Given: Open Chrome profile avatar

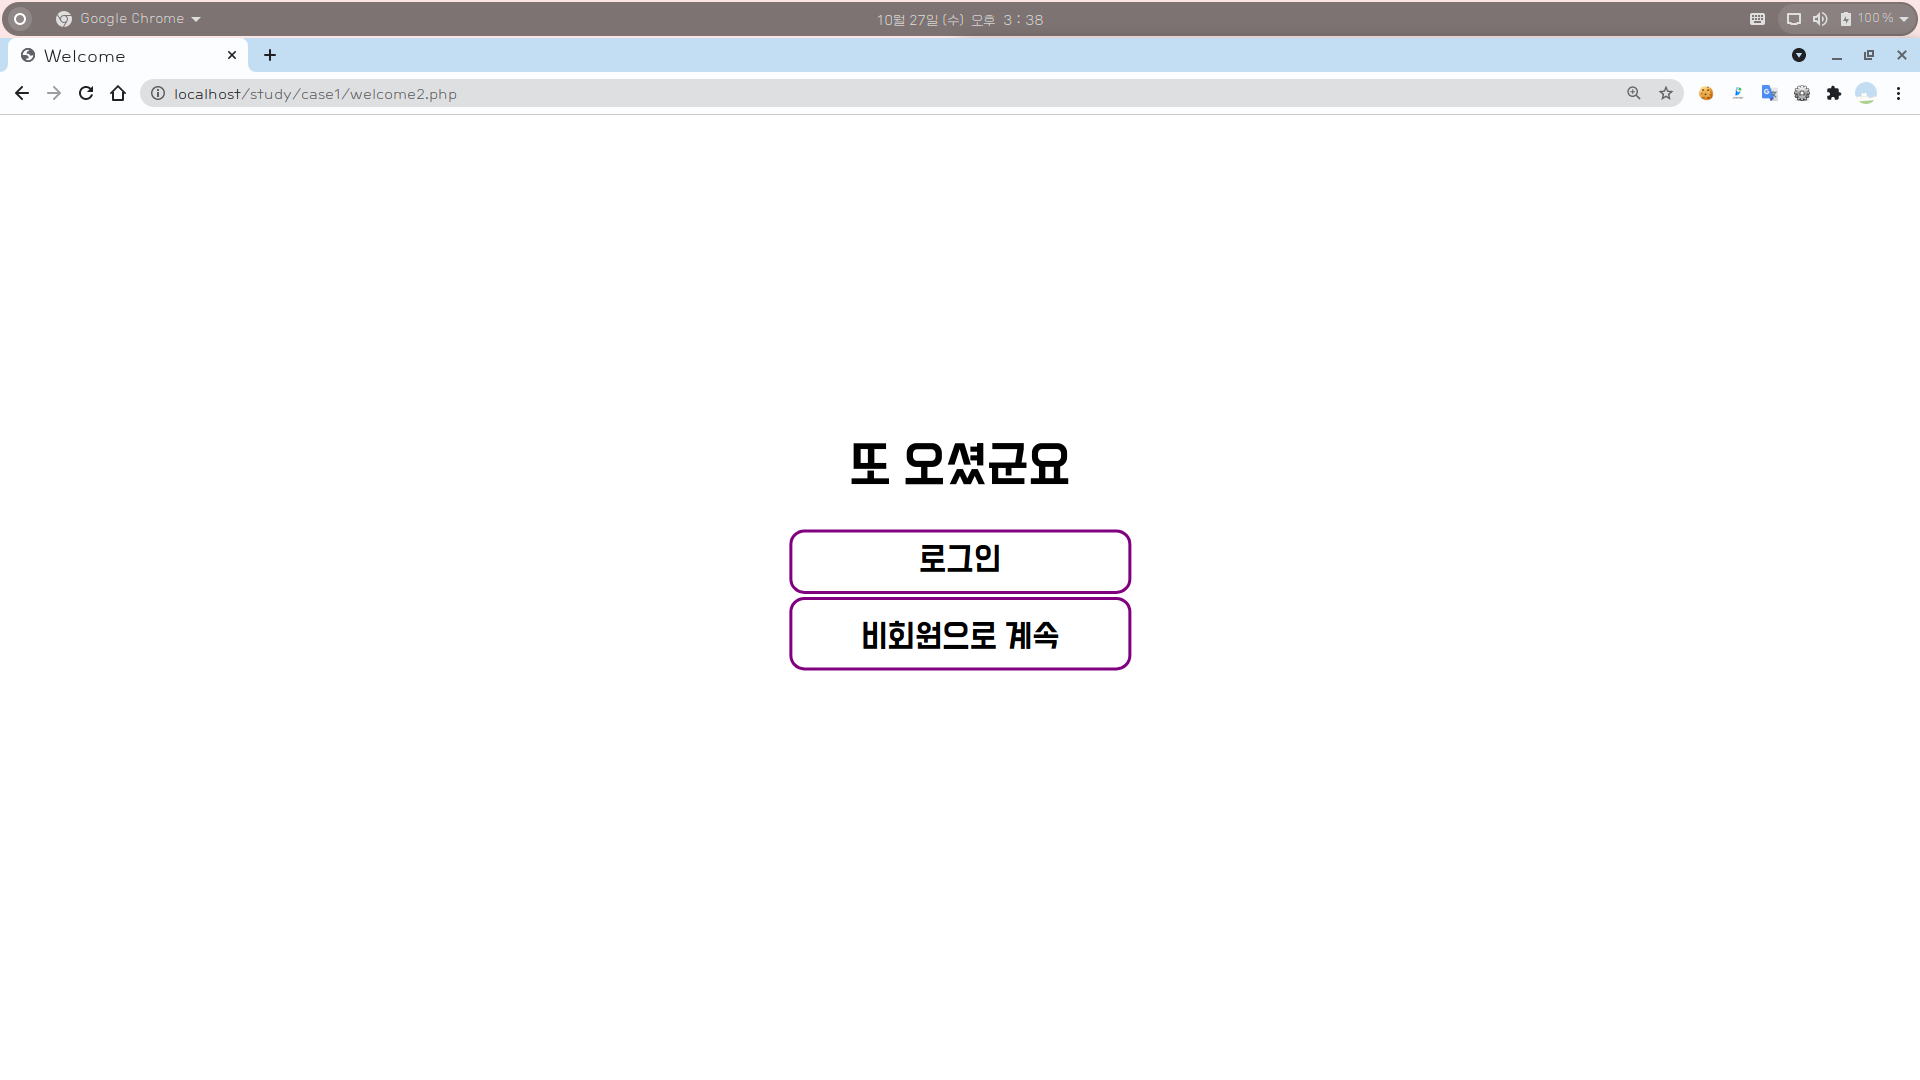Looking at the screenshot, I should [x=1865, y=93].
